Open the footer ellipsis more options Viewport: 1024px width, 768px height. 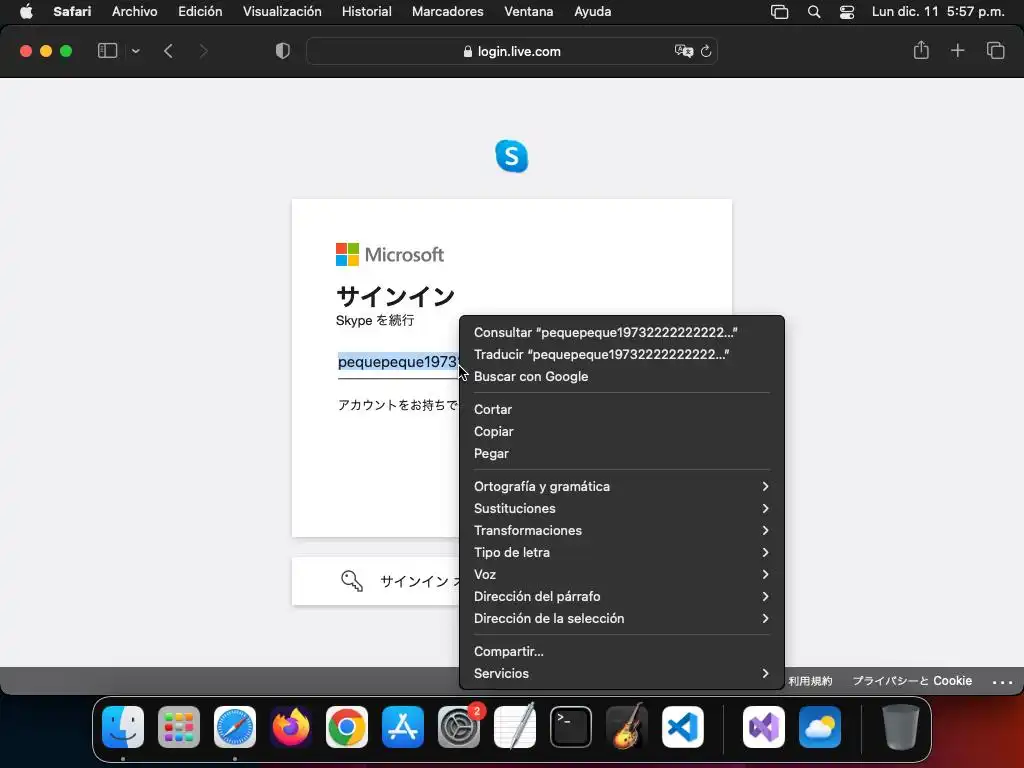[x=1002, y=682]
